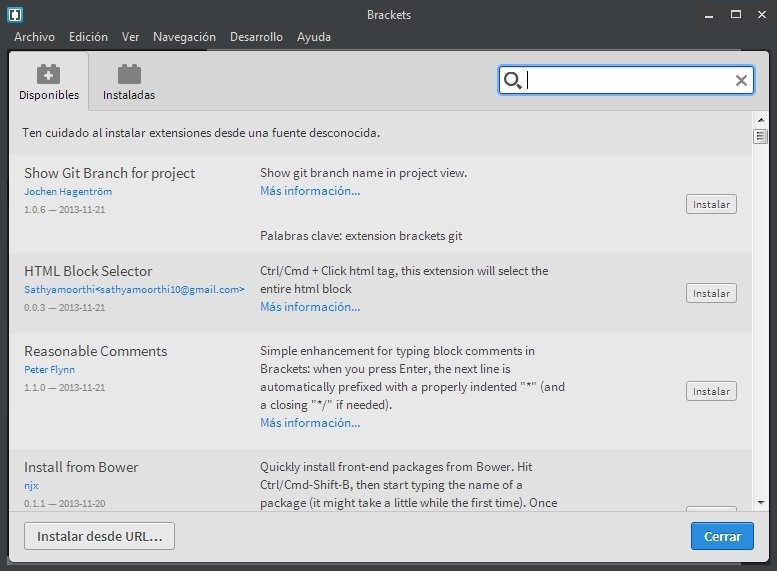
Task: Click the scrollbar down arrow
Action: coord(761,503)
